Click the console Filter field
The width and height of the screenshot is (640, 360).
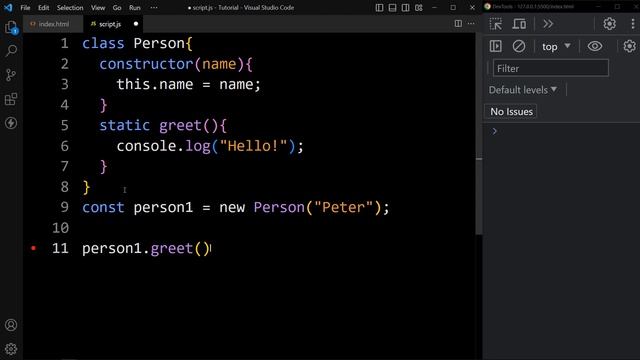coord(551,68)
